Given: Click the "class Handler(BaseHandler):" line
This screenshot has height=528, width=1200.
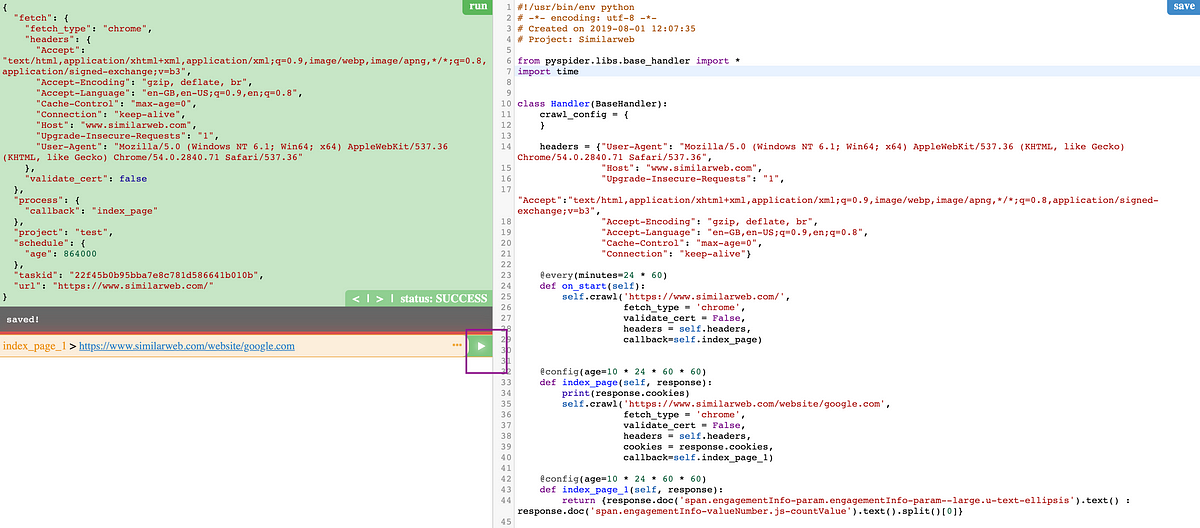Looking at the screenshot, I should pos(592,104).
